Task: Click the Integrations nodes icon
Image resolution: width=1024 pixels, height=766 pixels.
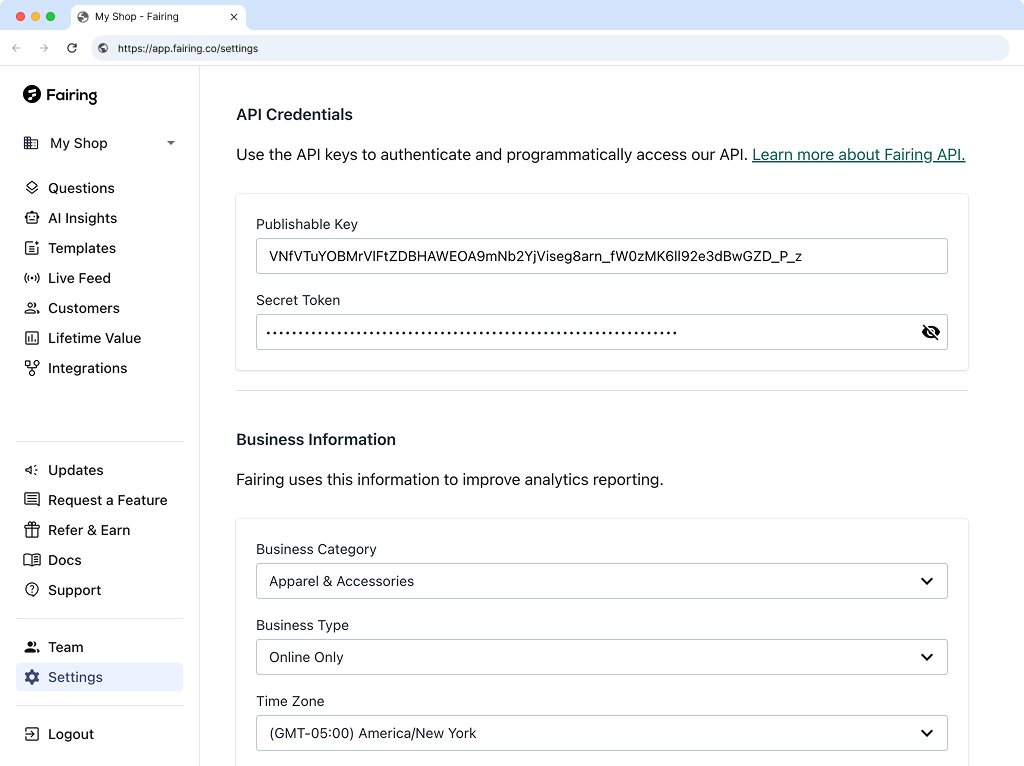Action: click(32, 368)
